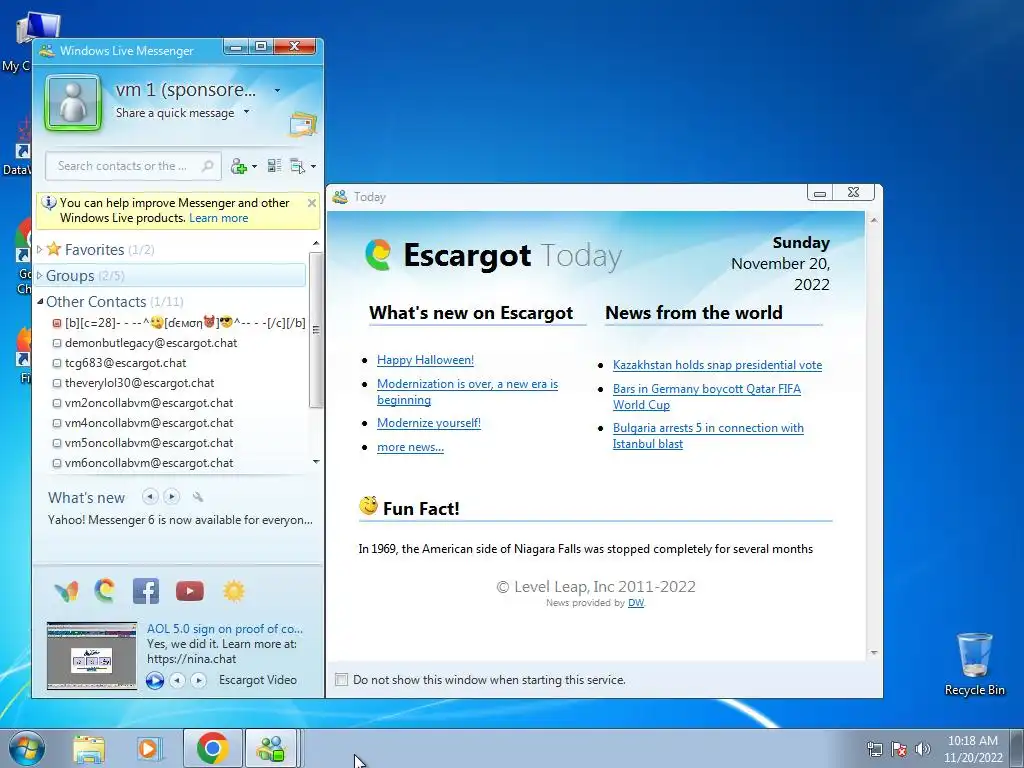The width and height of the screenshot is (1024, 768).
Task: Check Do not show this window checkbox
Action: 341,680
